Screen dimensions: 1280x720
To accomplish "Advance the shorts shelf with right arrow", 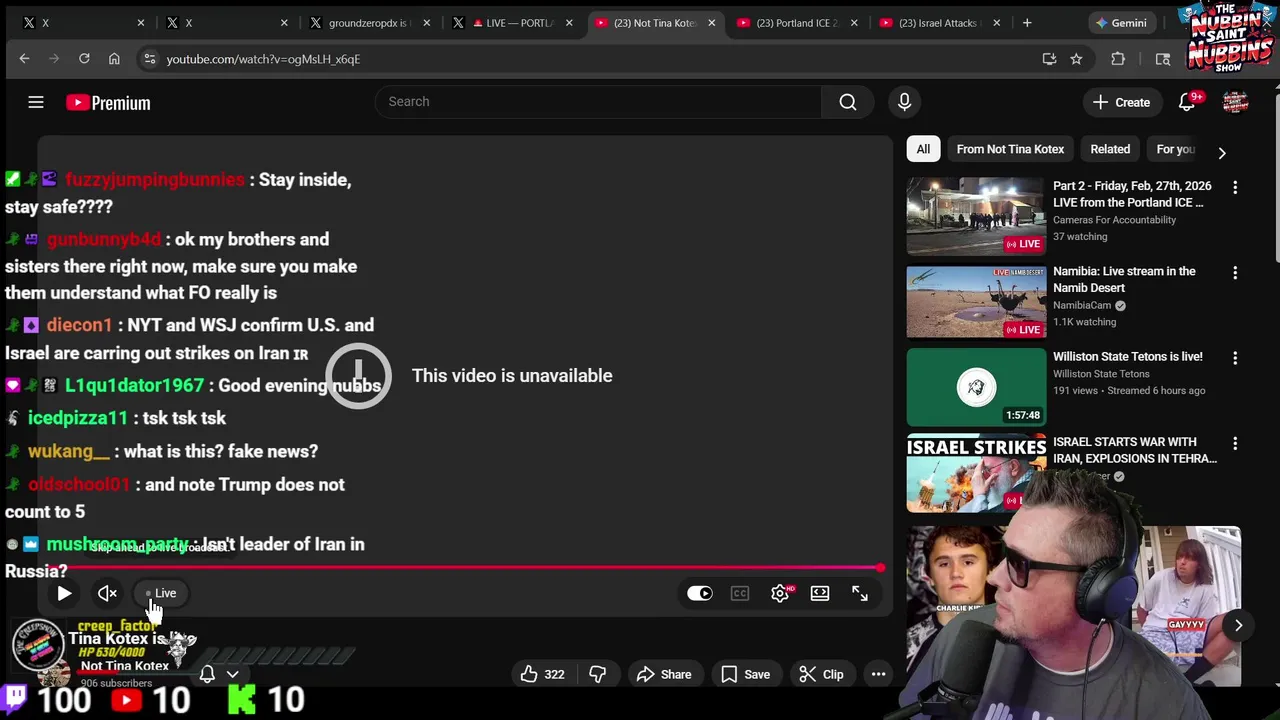I will pyautogui.click(x=1238, y=626).
